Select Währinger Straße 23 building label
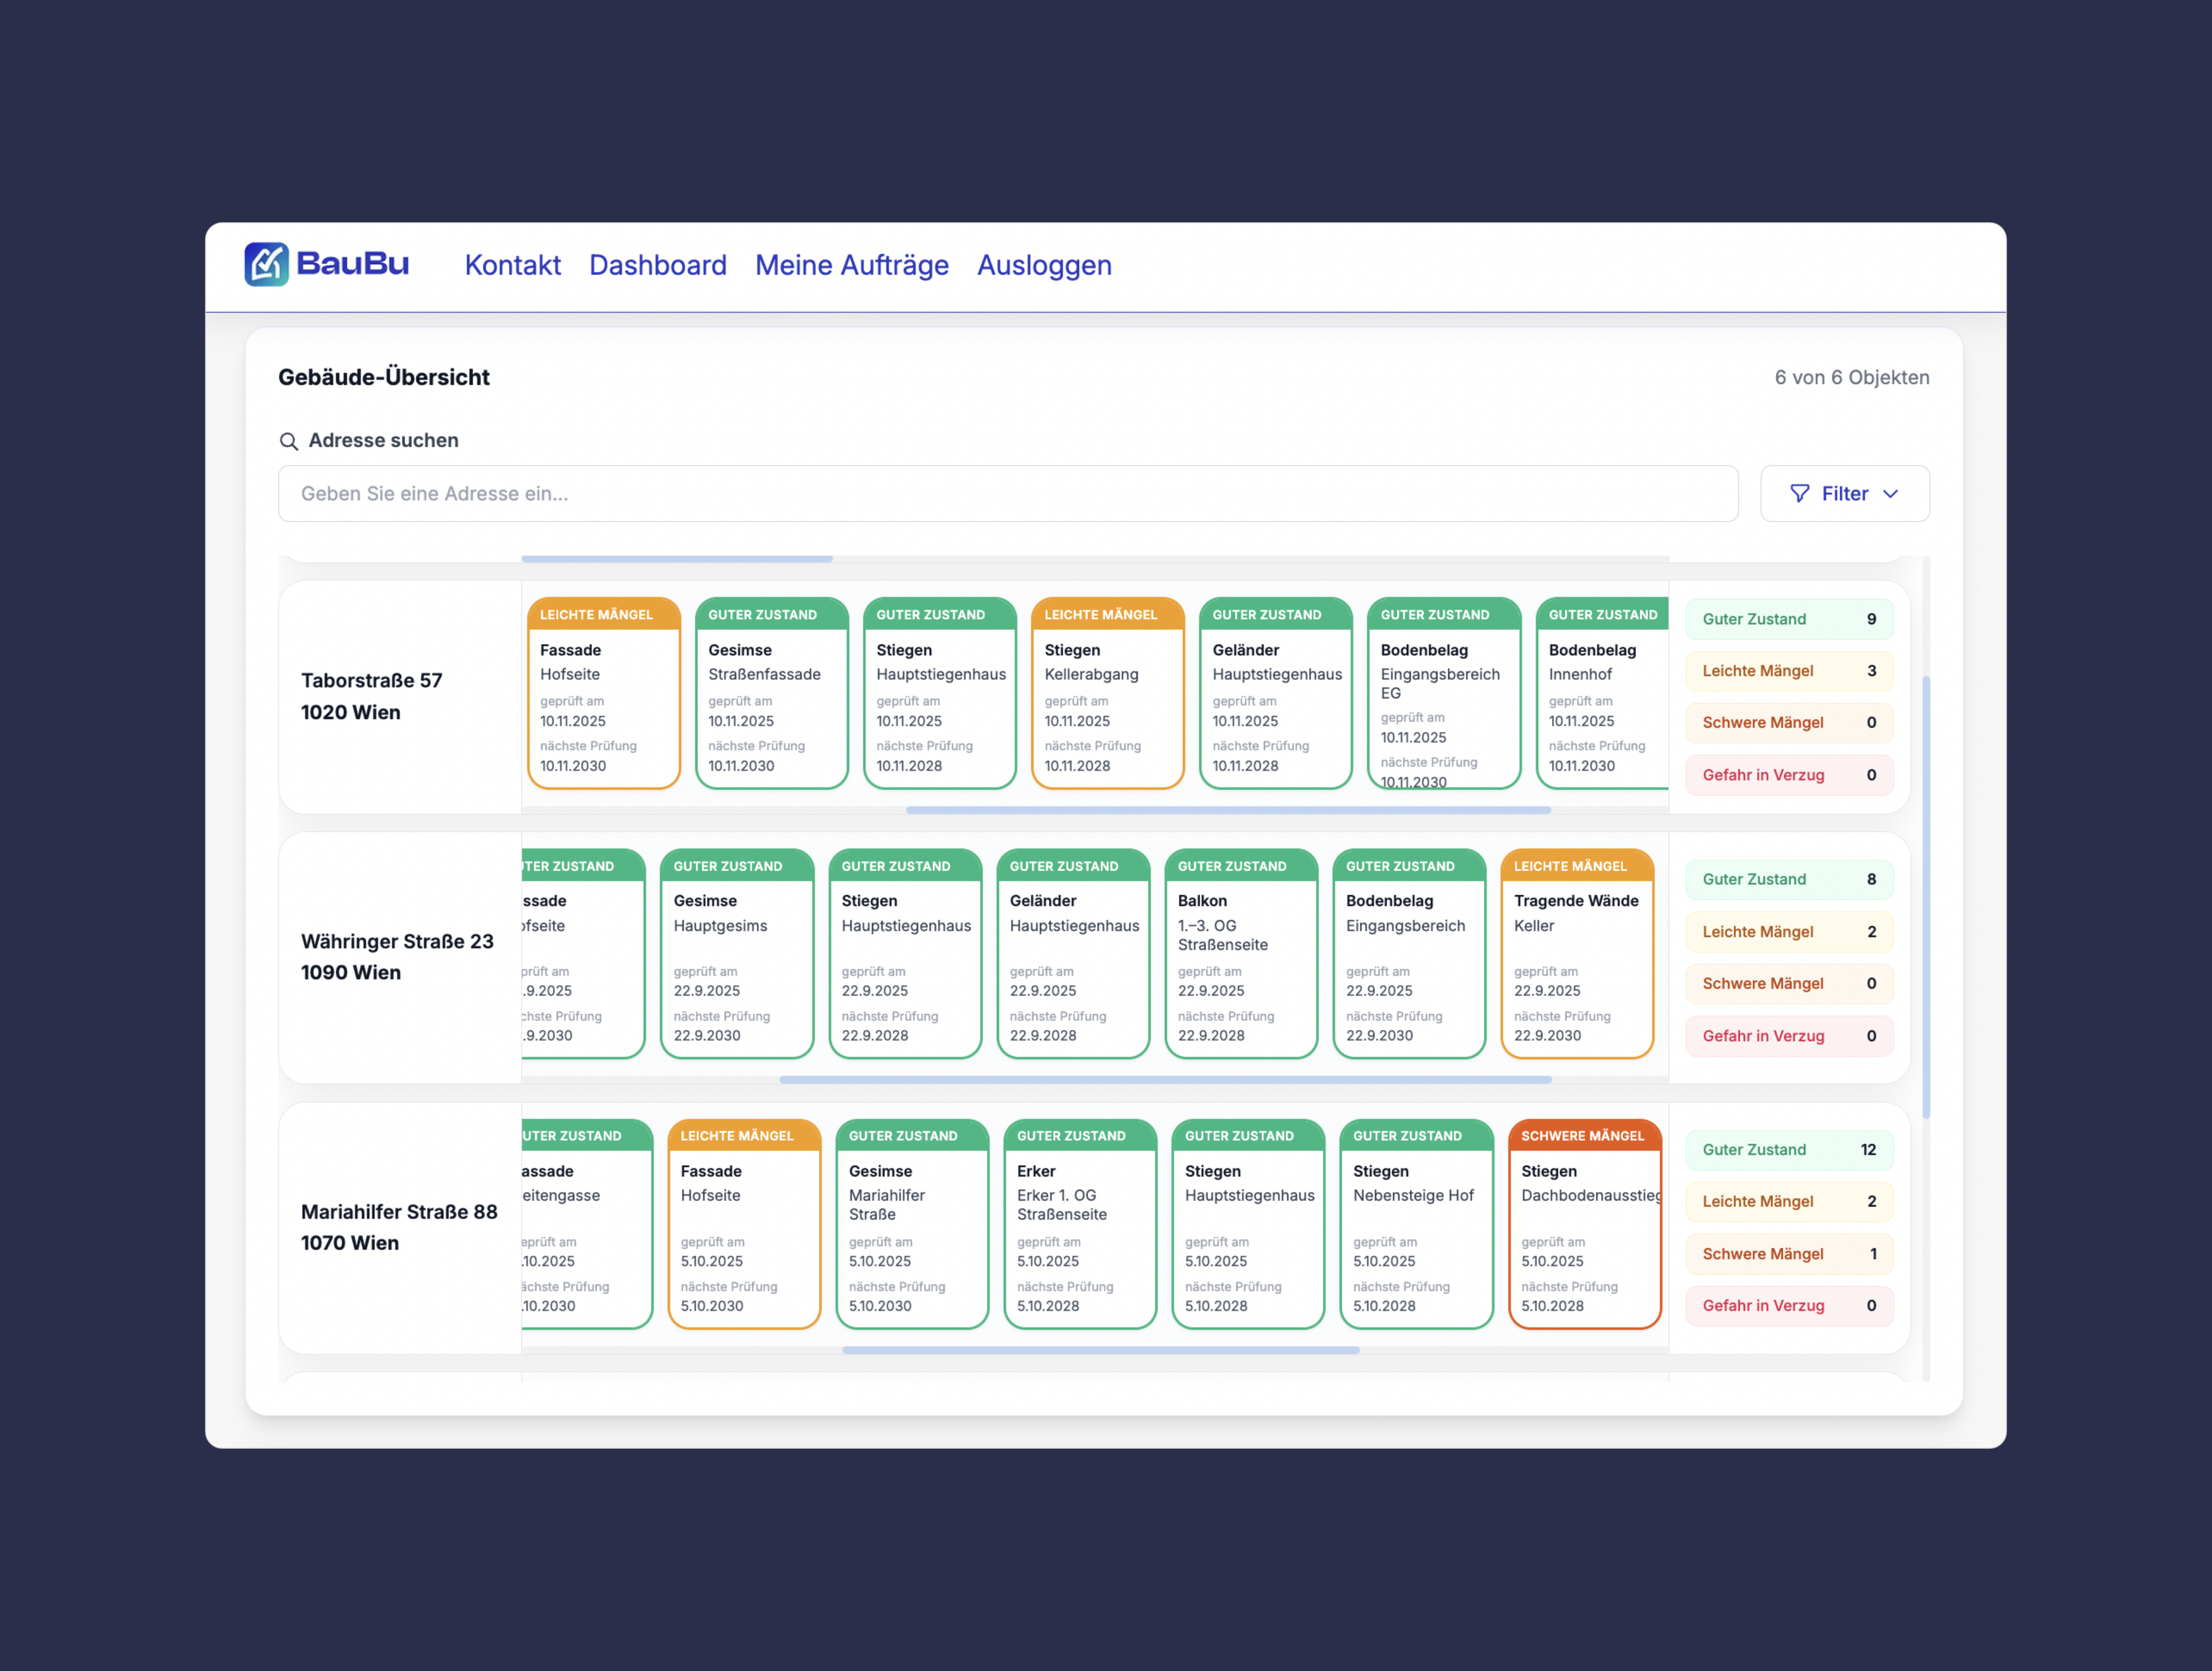This screenshot has height=1671, width=2212. pyautogui.click(x=397, y=957)
